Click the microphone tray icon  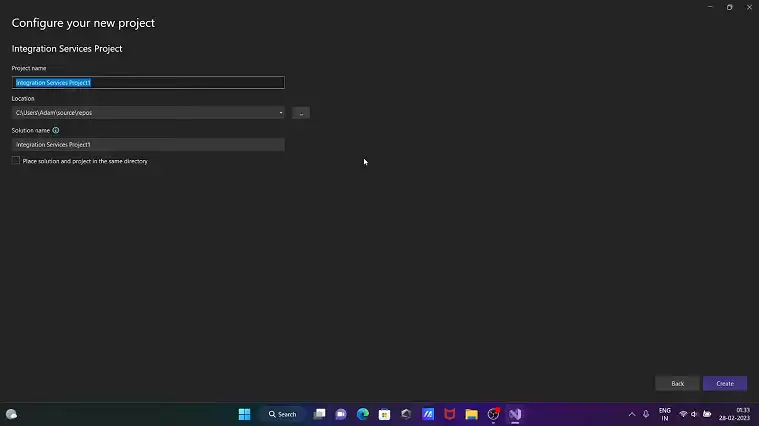(646, 414)
